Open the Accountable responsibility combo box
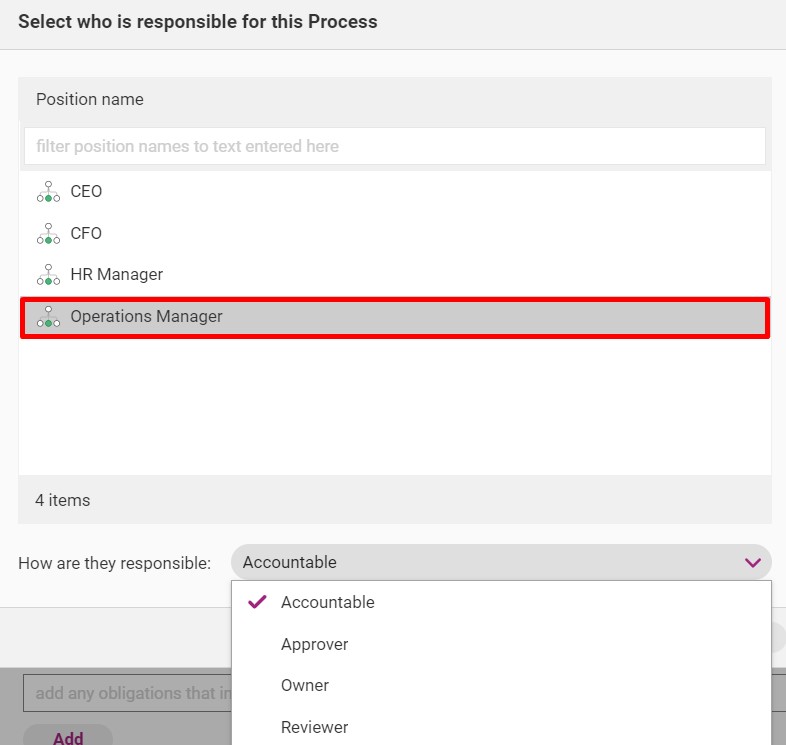This screenshot has width=786, height=745. point(501,562)
